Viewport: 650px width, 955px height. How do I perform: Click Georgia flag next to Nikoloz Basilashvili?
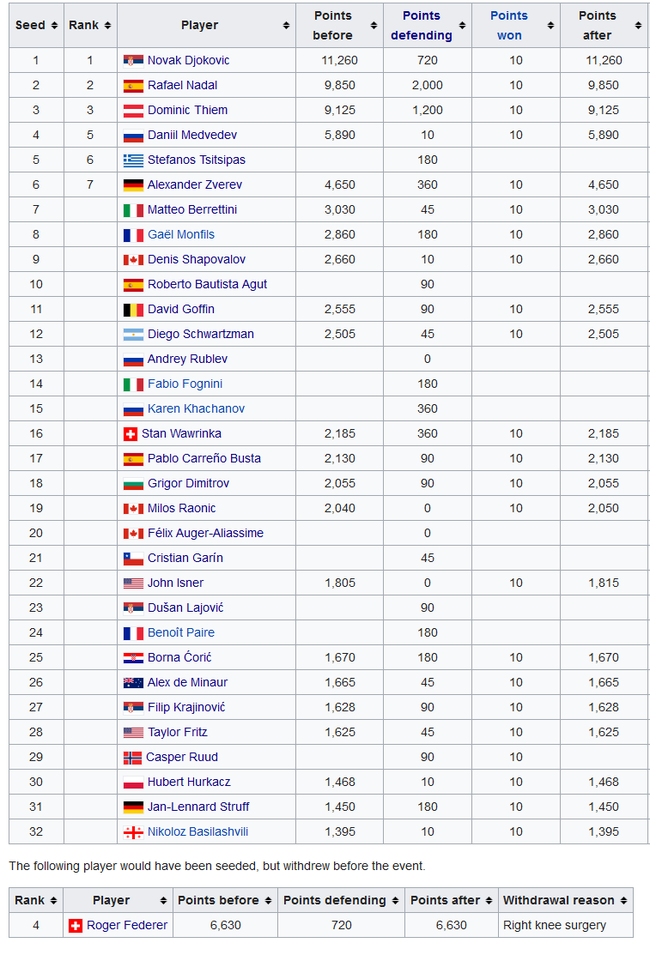coord(133,832)
